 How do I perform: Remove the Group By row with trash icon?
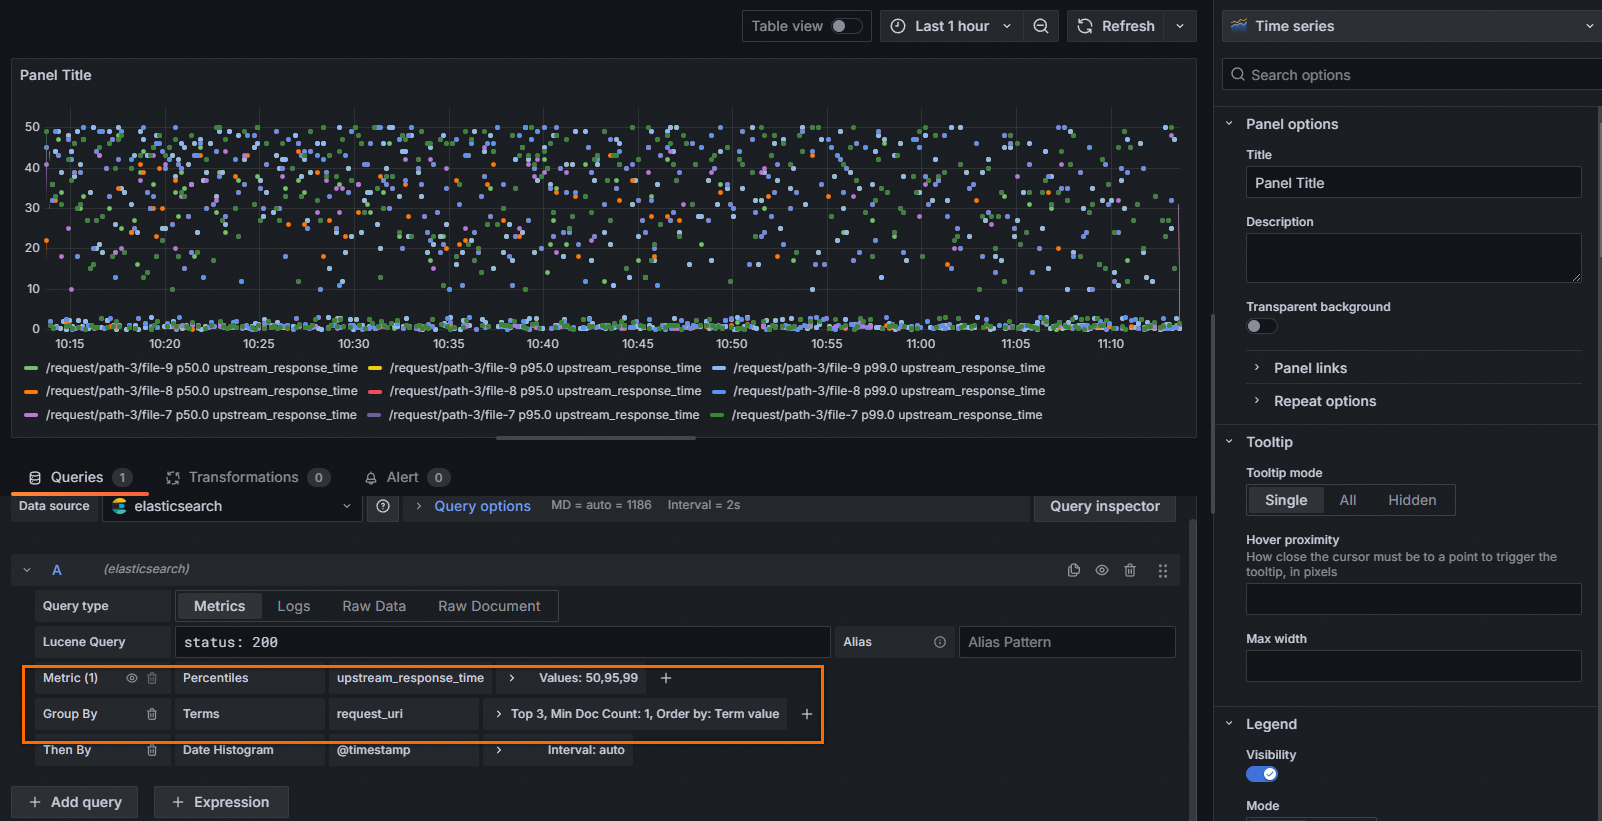(152, 714)
